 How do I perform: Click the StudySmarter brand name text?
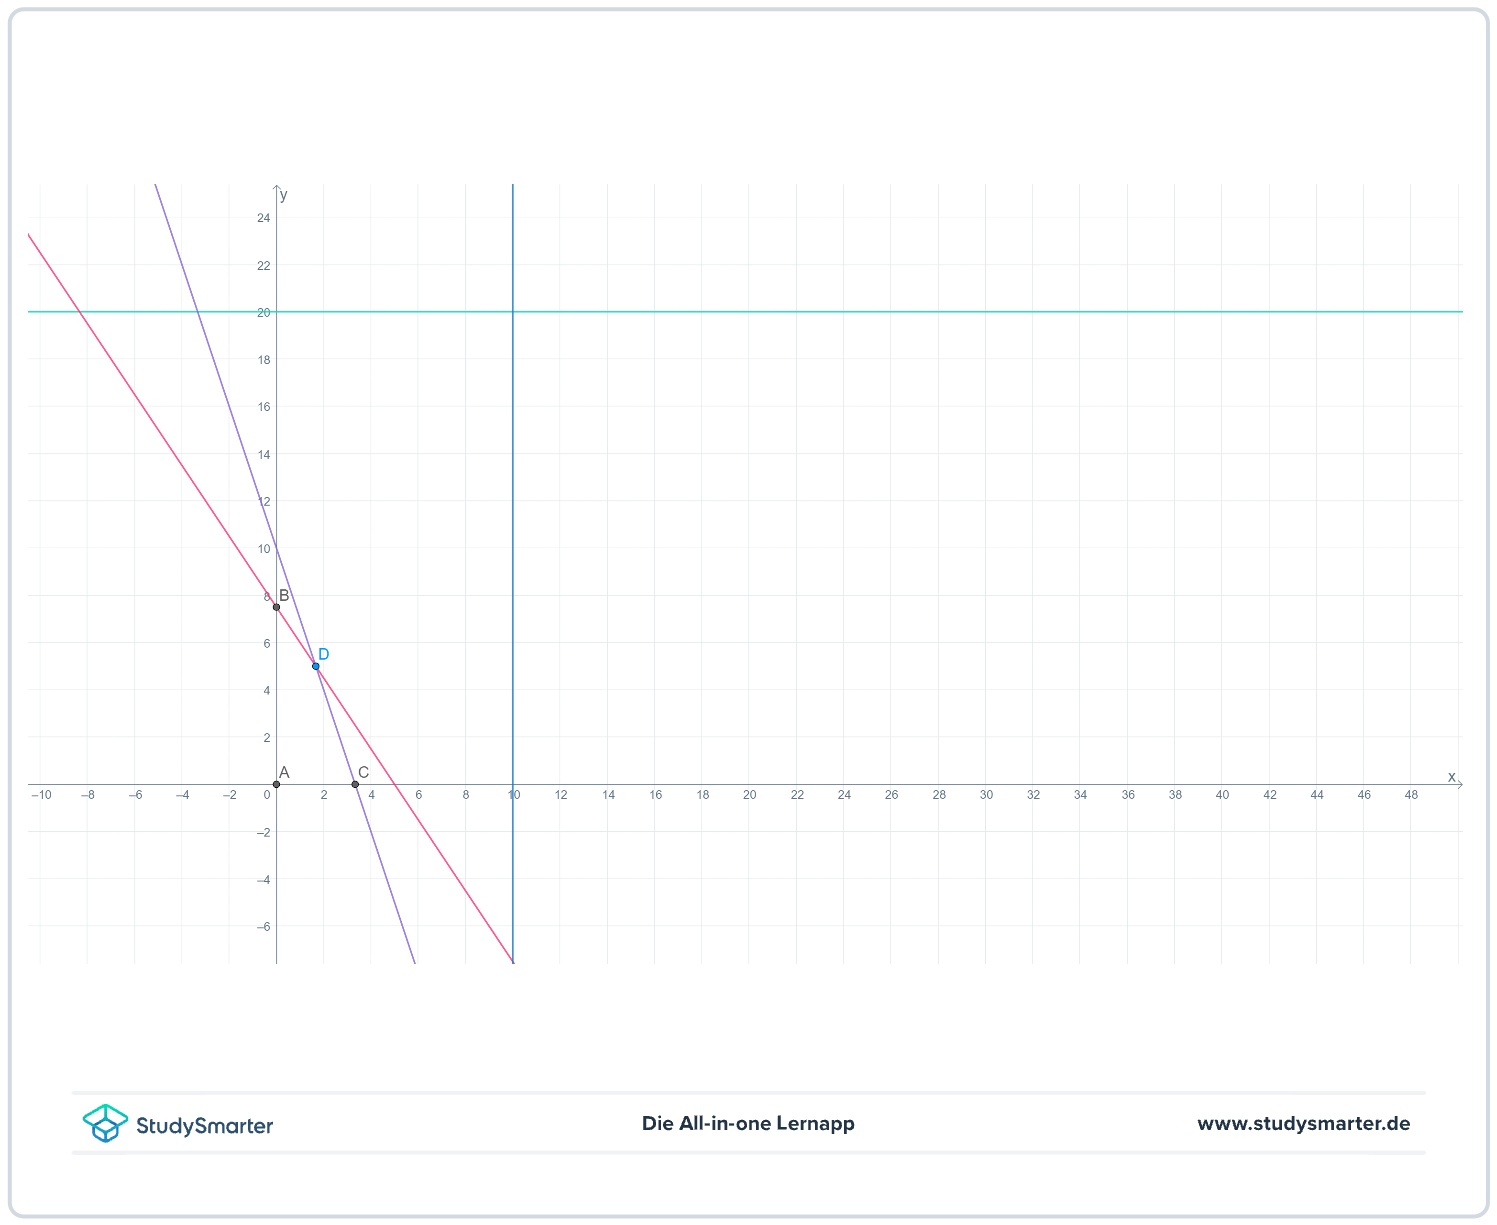click(x=204, y=1126)
